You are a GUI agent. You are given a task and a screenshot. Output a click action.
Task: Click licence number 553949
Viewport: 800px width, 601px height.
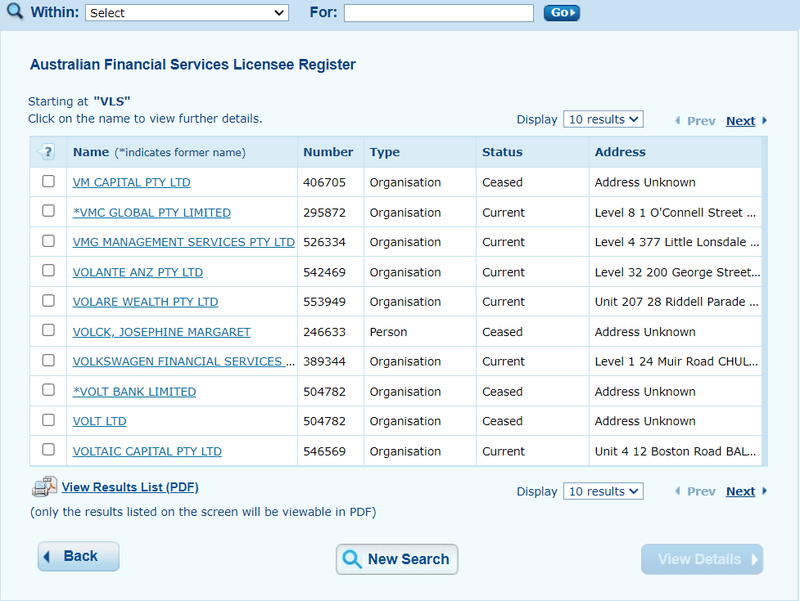324,302
